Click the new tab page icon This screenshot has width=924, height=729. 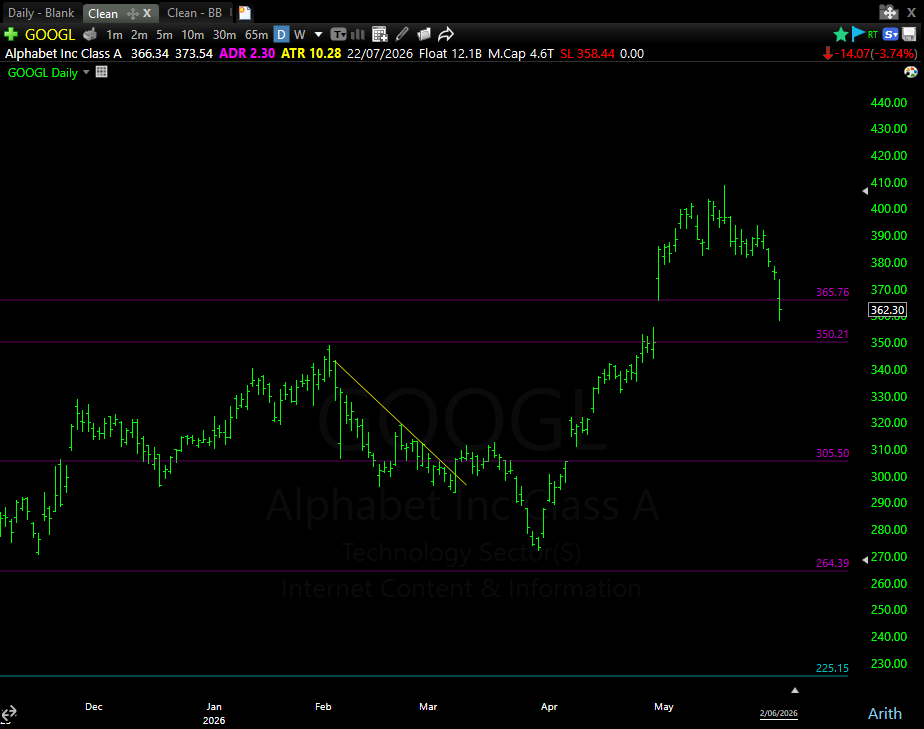coord(245,13)
